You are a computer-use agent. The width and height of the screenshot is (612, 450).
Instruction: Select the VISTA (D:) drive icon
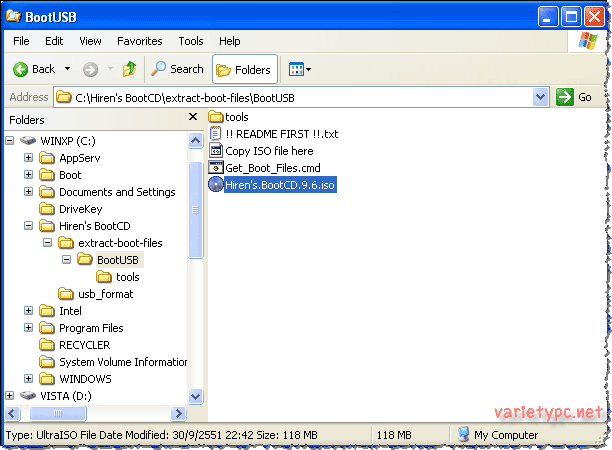coord(28,395)
